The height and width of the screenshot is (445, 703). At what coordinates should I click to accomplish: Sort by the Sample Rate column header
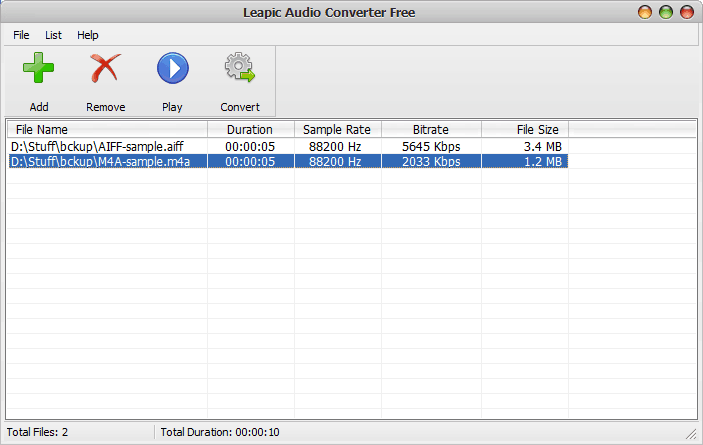[x=338, y=130]
